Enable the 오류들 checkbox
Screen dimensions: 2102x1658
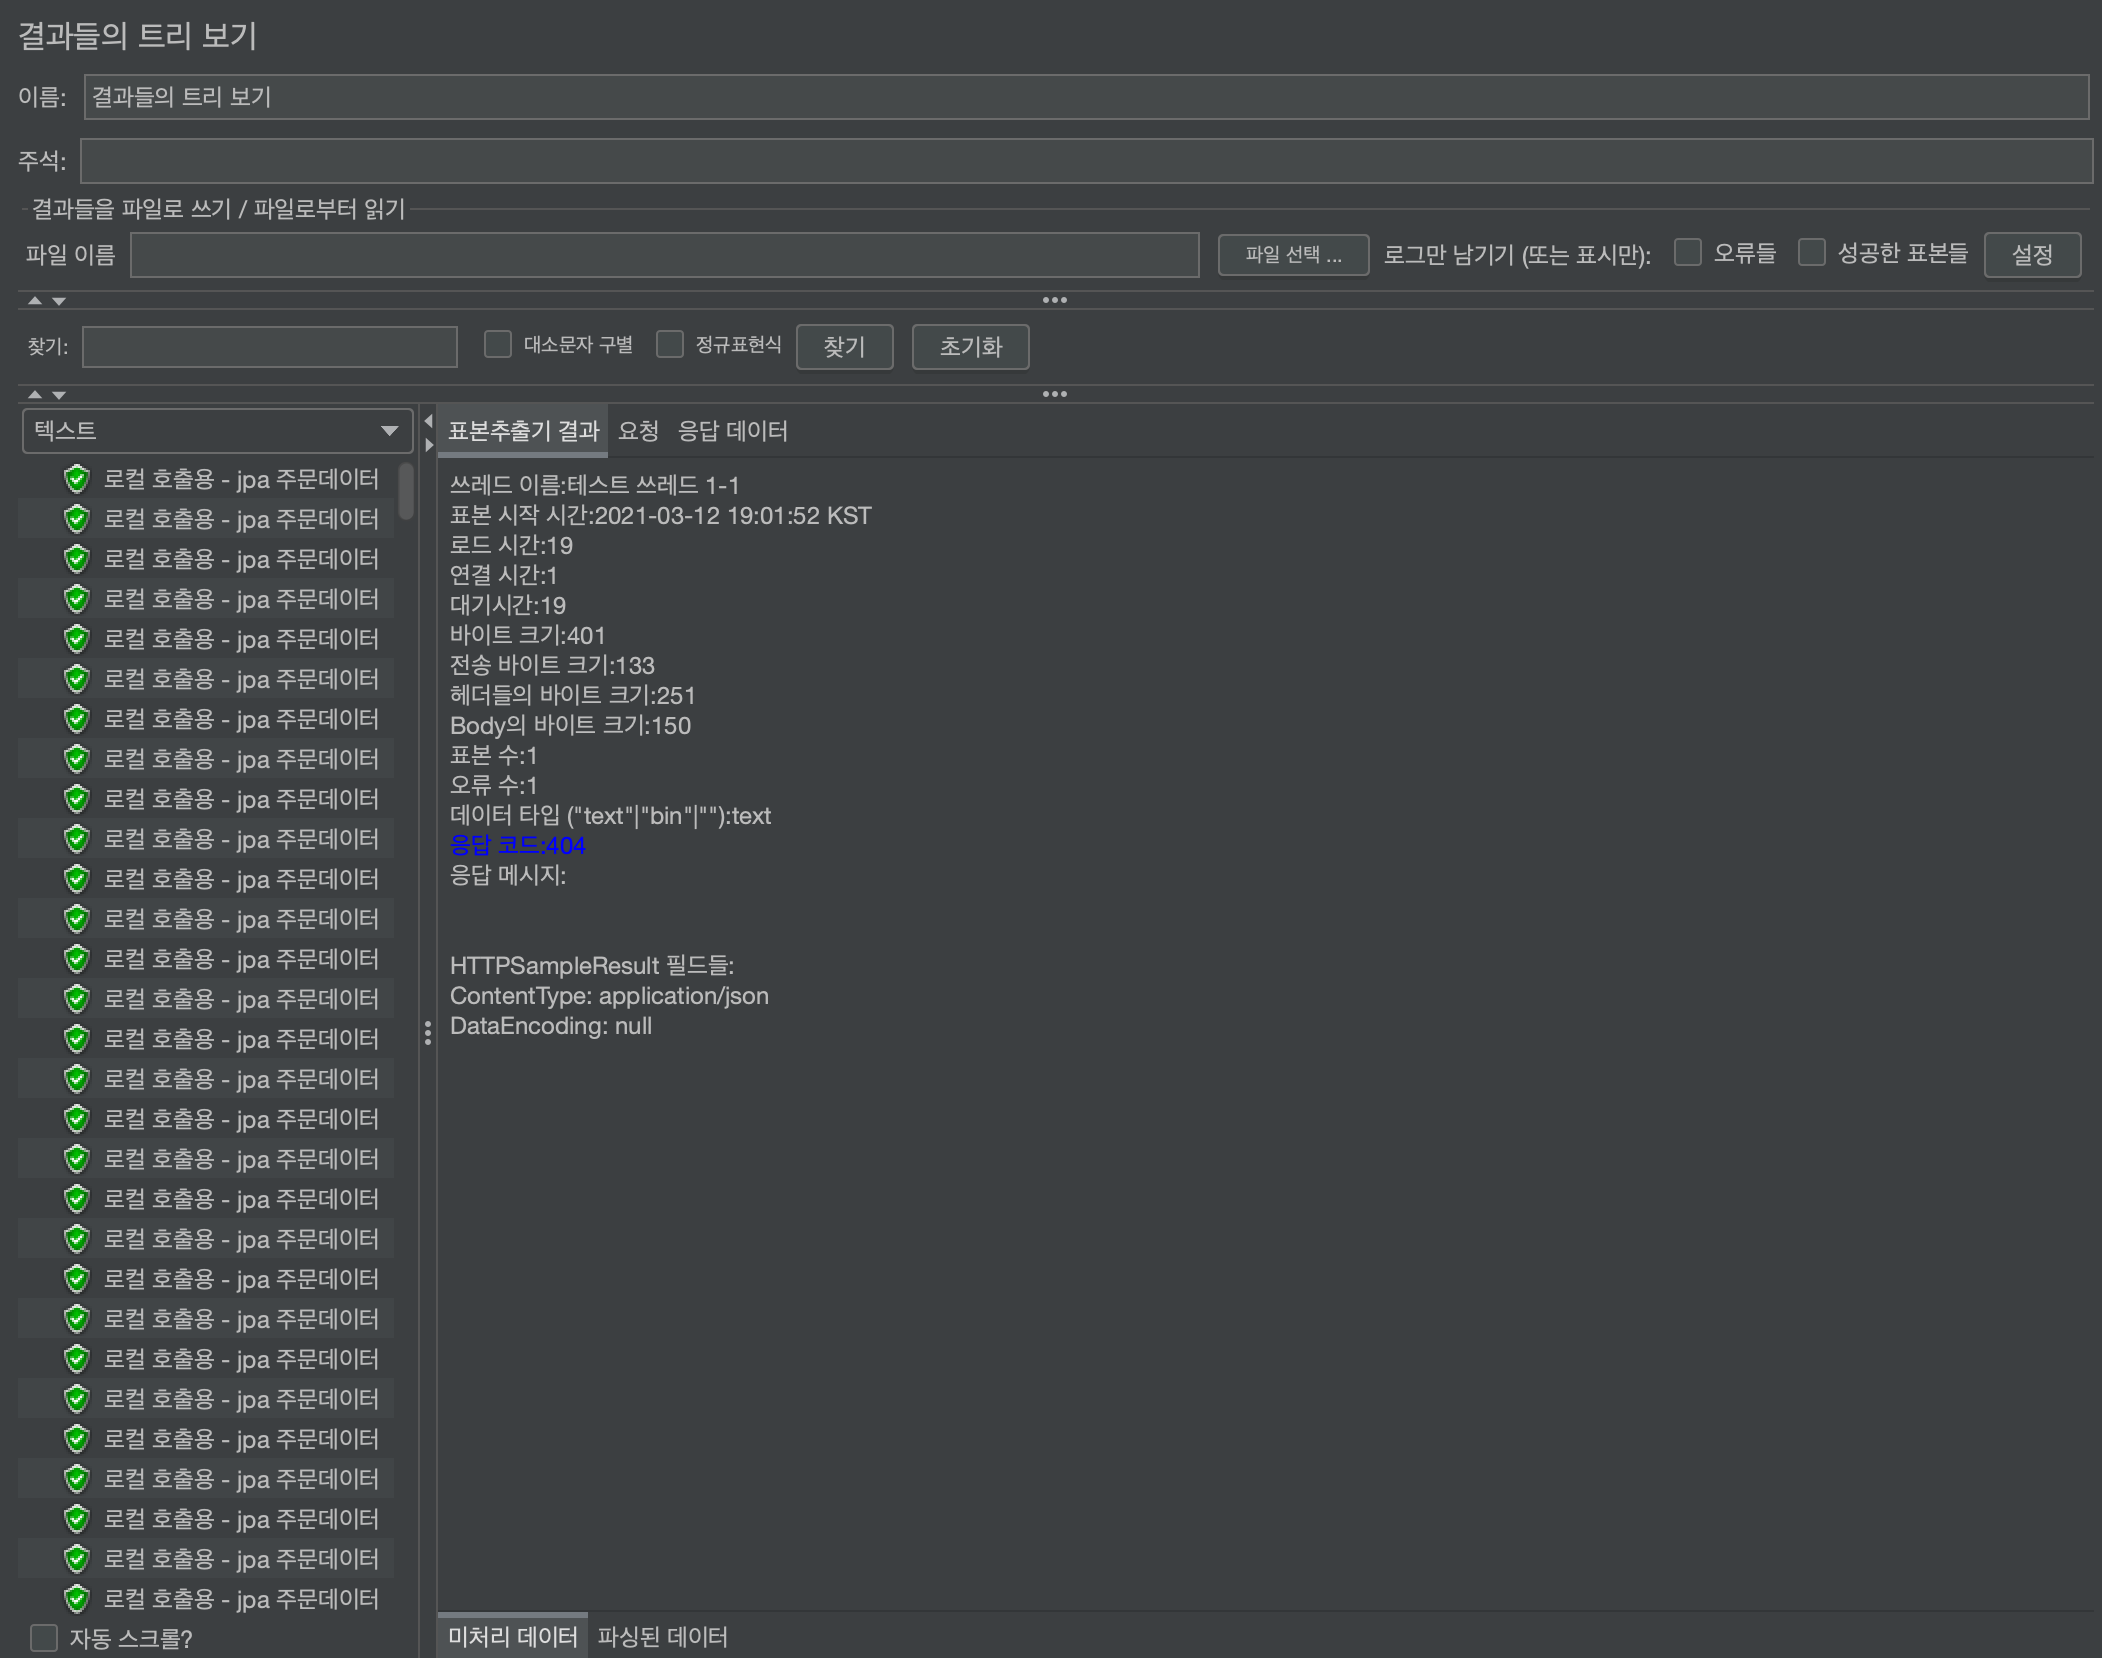pyautogui.click(x=1688, y=253)
